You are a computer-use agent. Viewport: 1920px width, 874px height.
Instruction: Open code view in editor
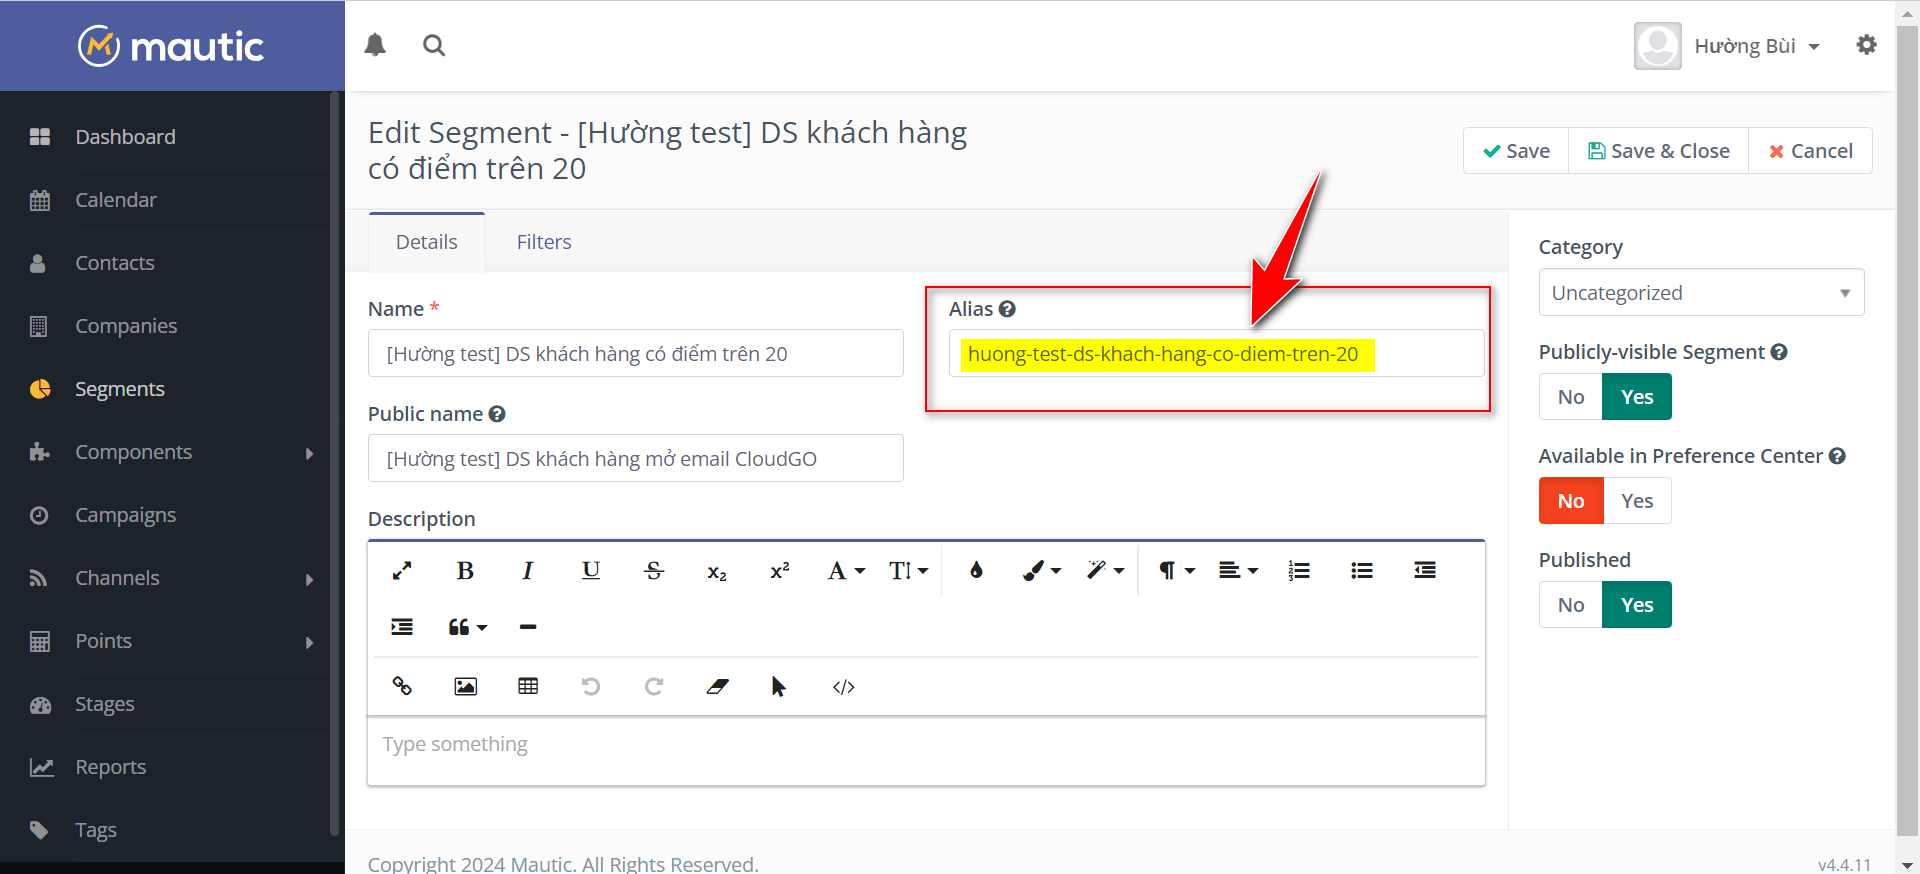(843, 686)
